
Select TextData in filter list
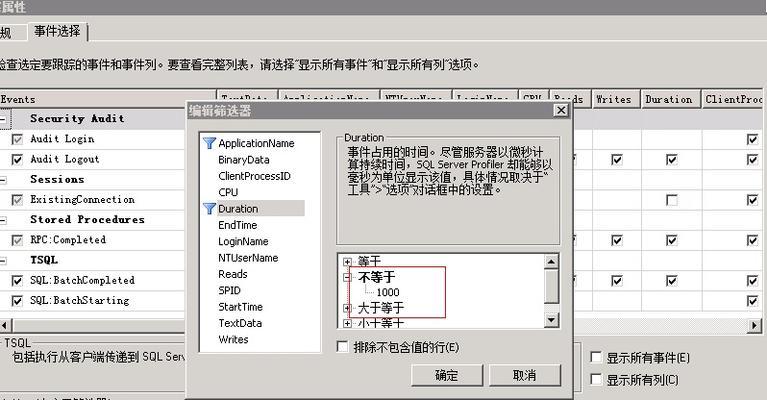[x=240, y=323]
